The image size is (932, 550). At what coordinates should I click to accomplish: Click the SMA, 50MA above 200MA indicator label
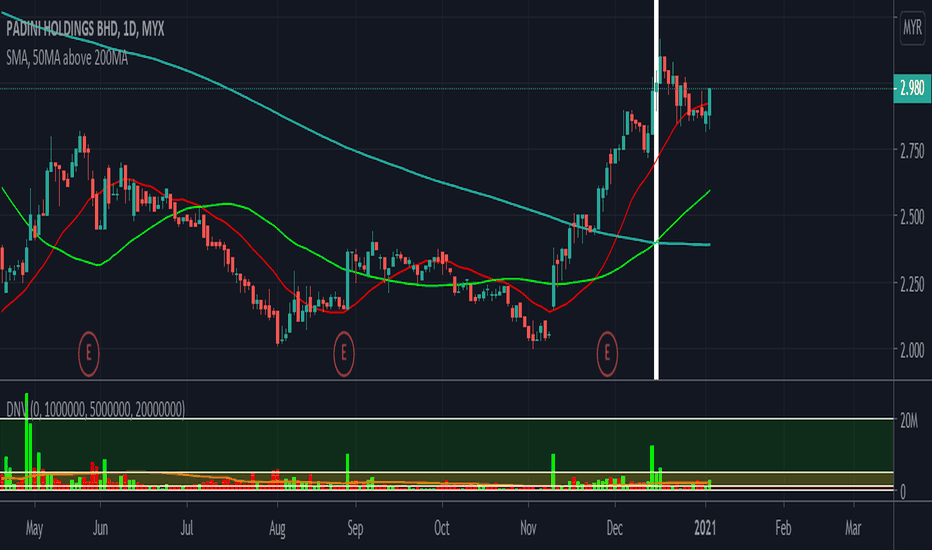tap(67, 58)
